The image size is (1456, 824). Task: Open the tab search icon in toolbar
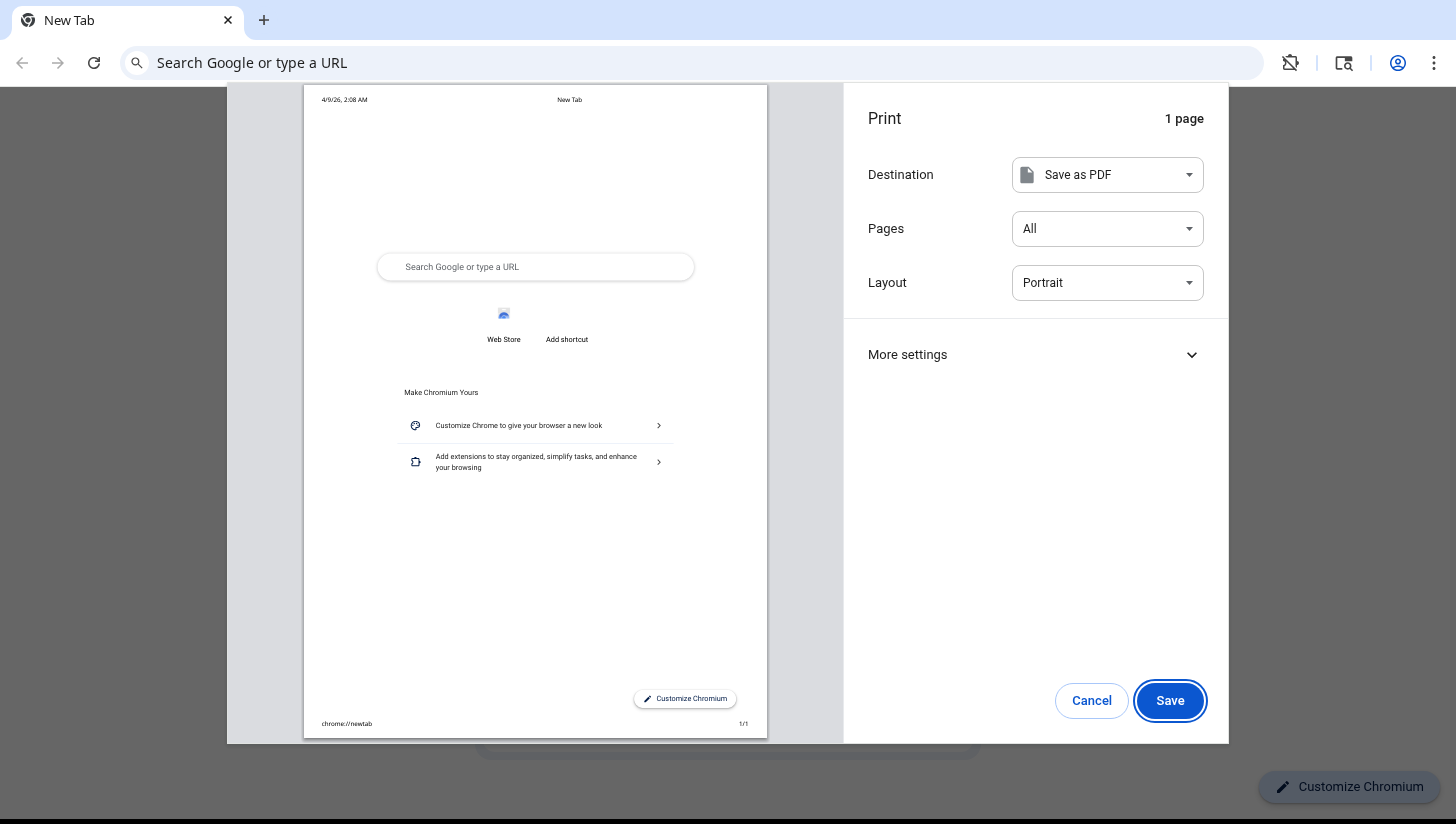(x=1344, y=63)
